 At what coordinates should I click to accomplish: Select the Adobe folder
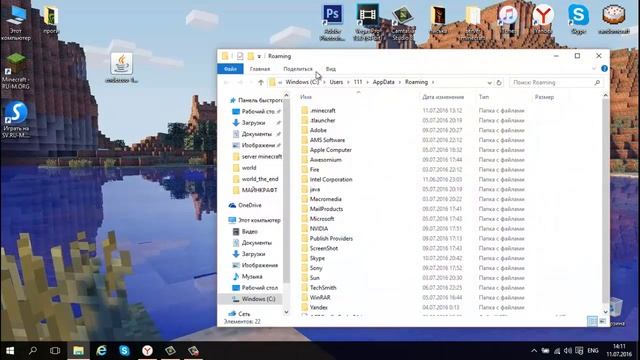pos(318,130)
